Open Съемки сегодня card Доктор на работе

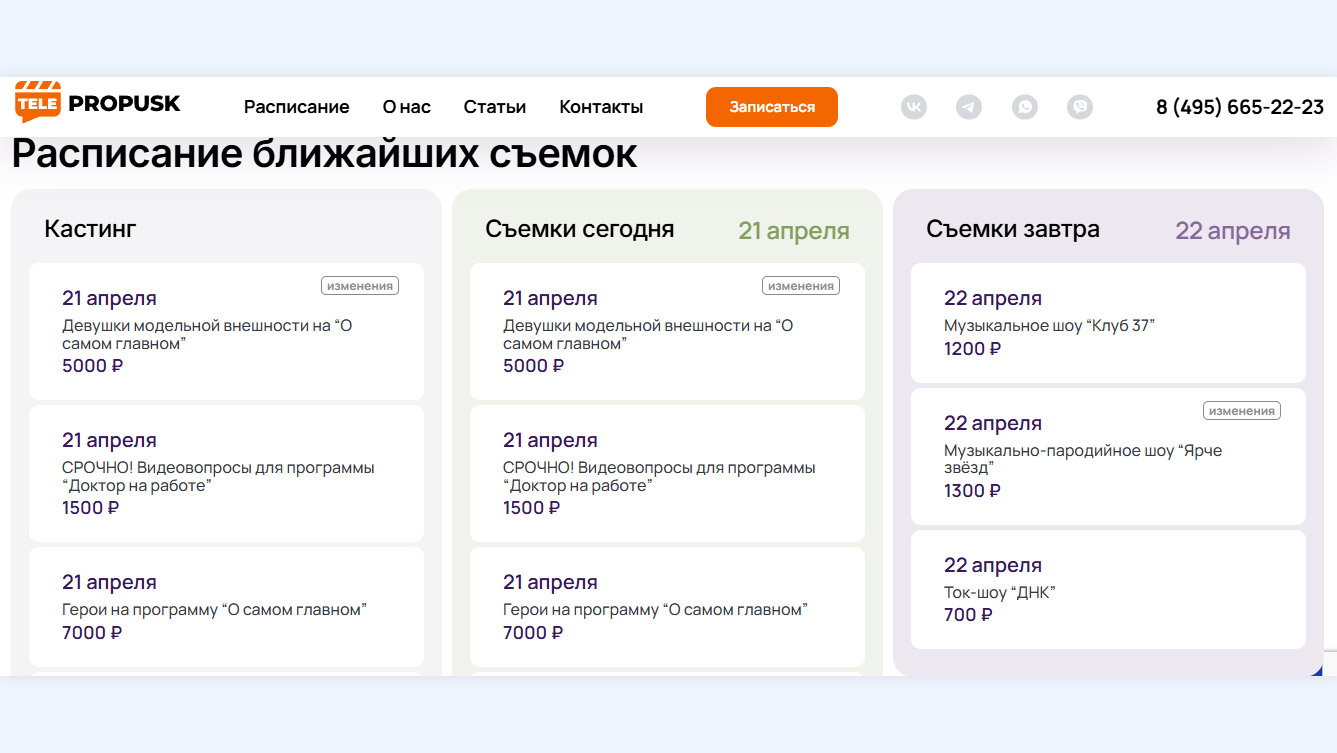(x=667, y=473)
